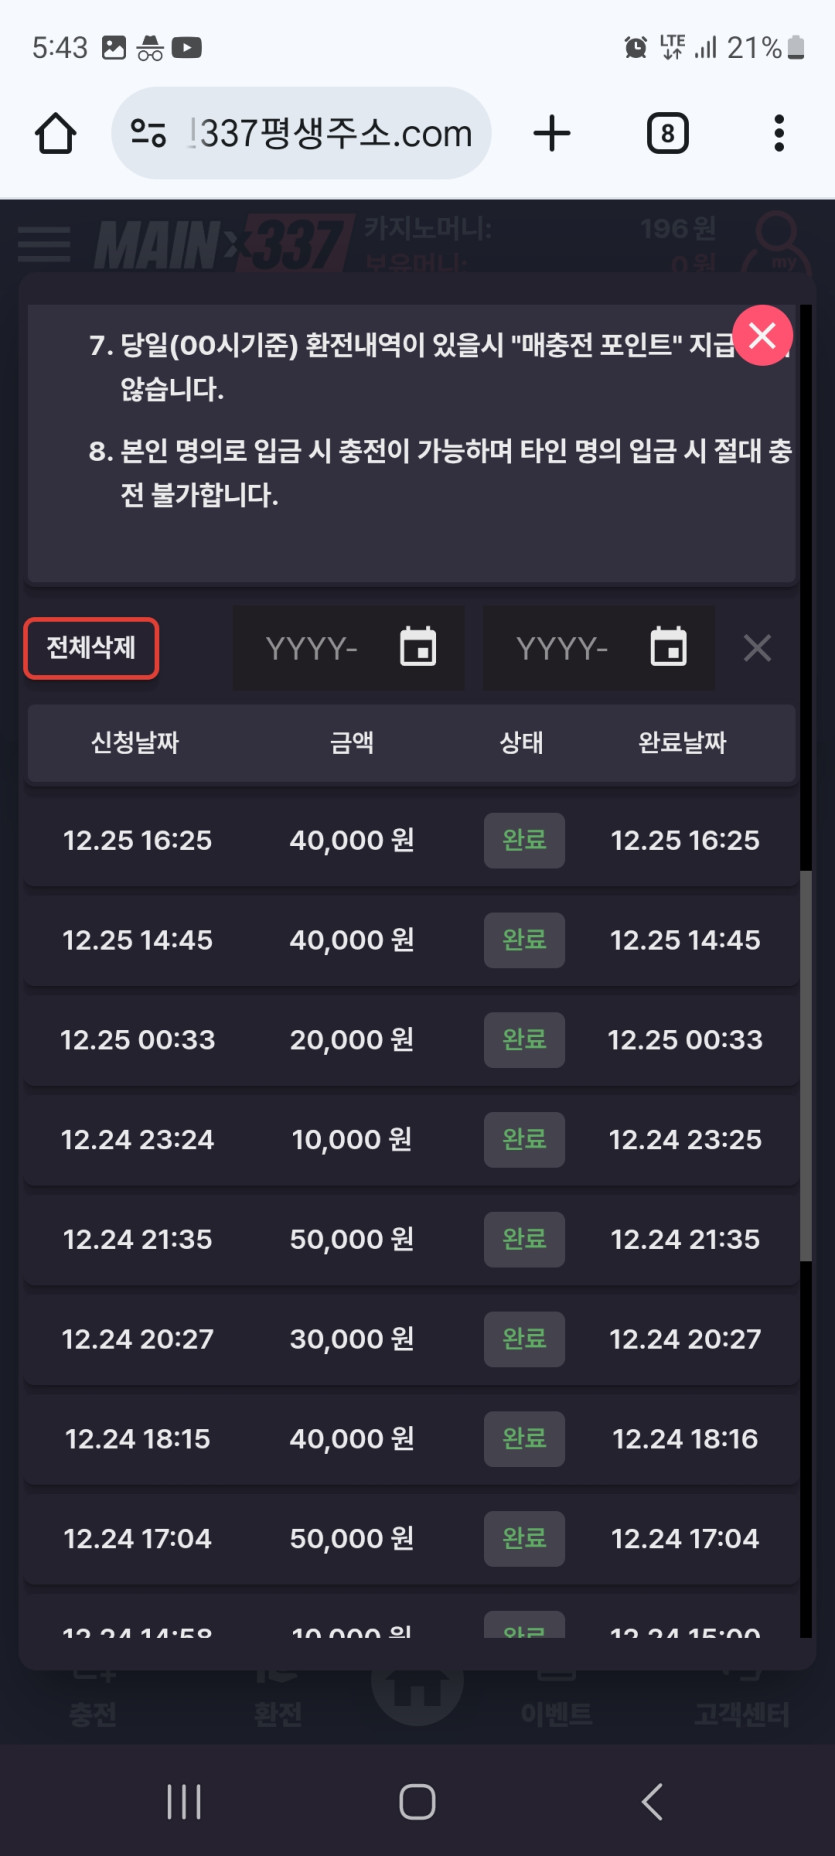
Task: Click the start date YYYY- input field
Action: (x=311, y=649)
